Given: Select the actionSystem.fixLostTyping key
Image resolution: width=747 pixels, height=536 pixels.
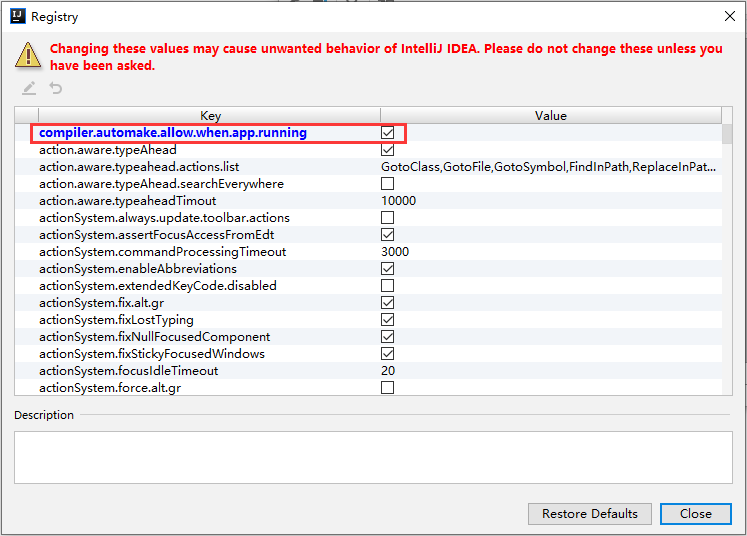Looking at the screenshot, I should click(116, 320).
